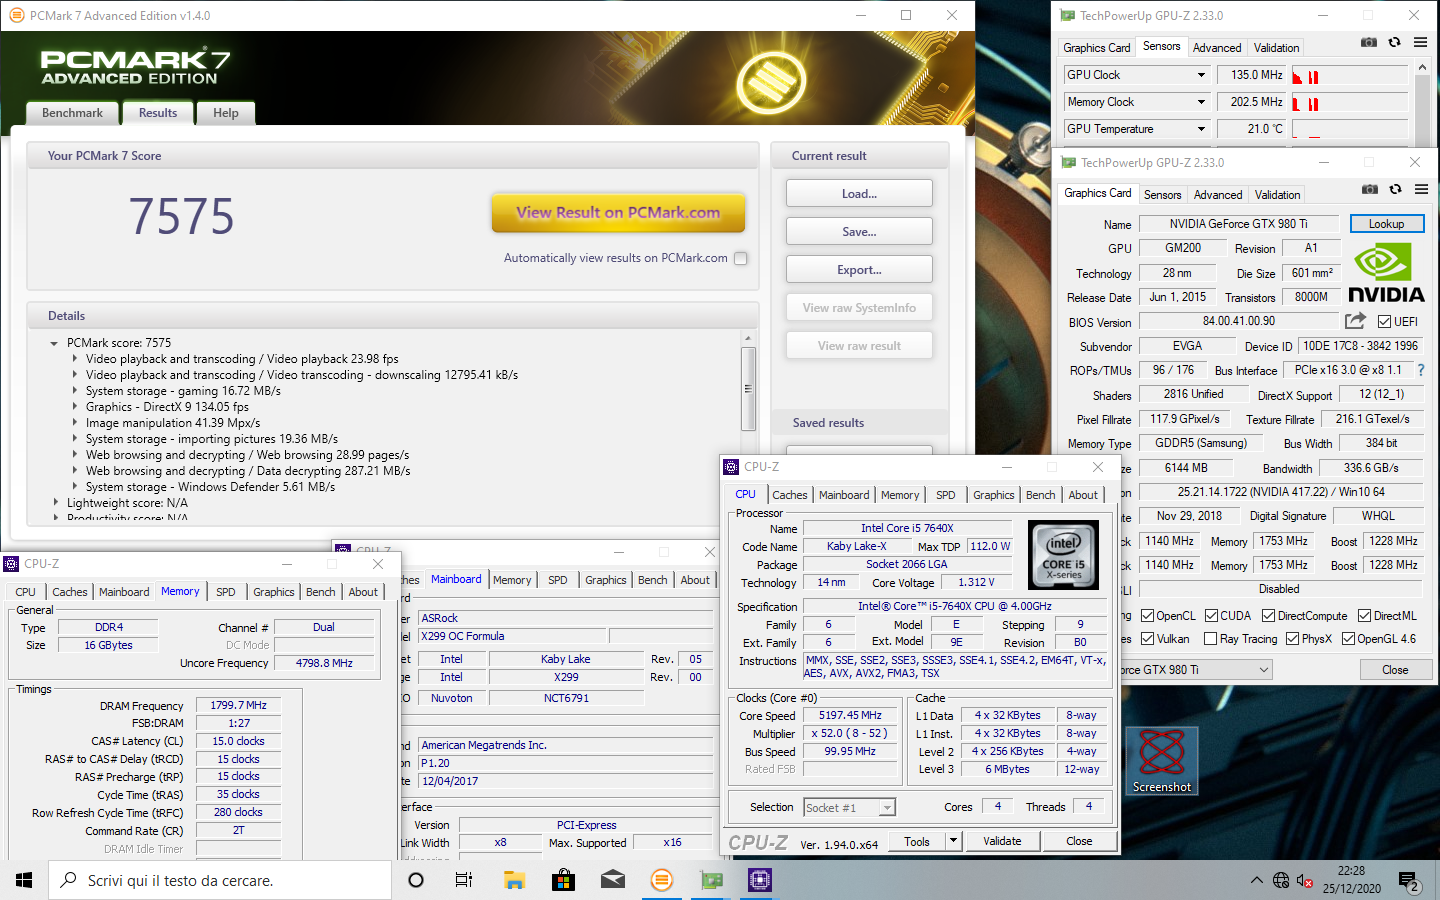Click the refresh icon in the GPU-Z Sensors window

click(1394, 42)
